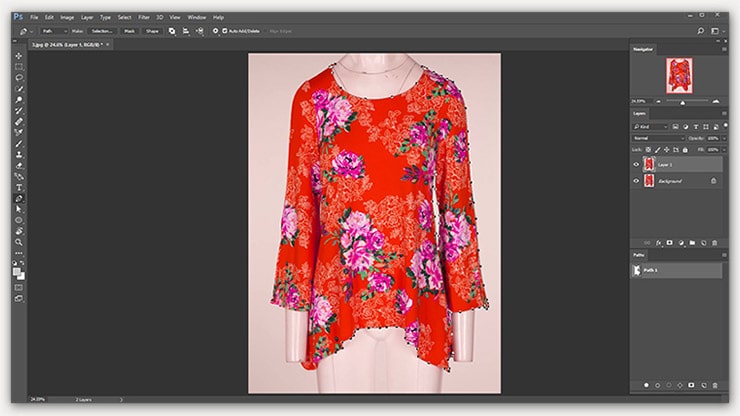The image size is (740, 416).
Task: Open the Filter menu
Action: tap(144, 17)
